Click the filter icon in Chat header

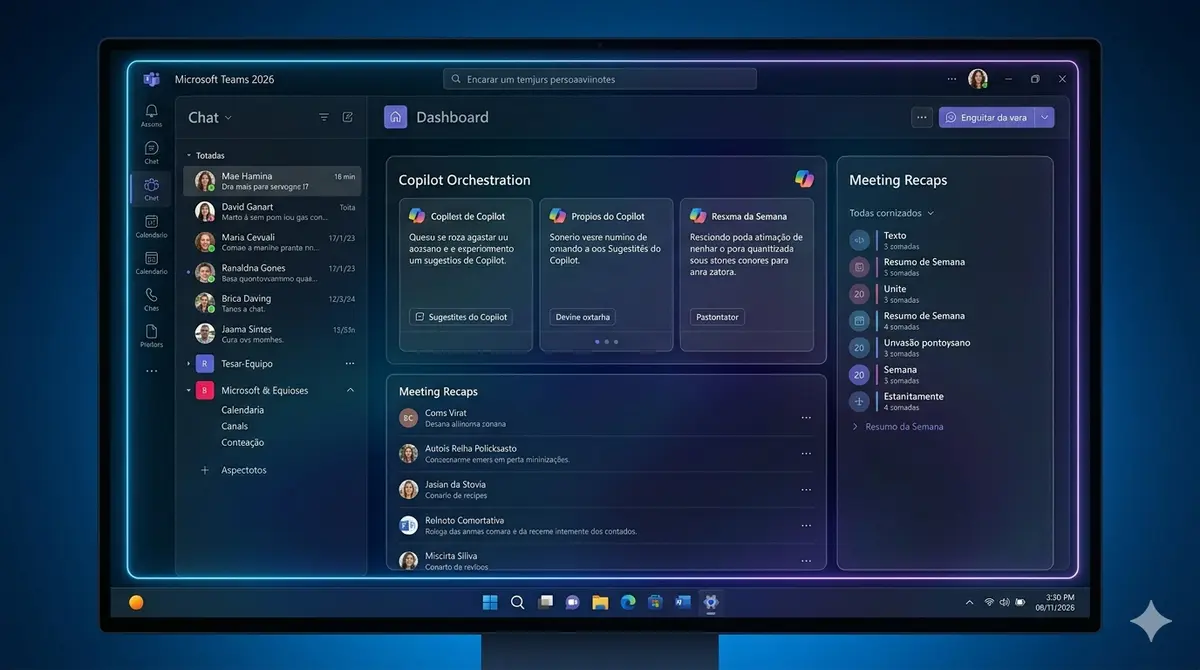tap(324, 117)
